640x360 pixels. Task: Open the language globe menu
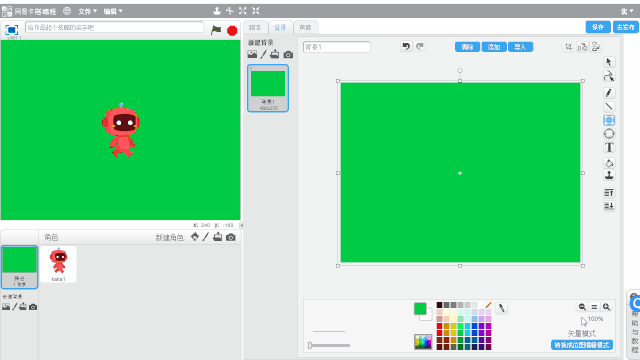(67, 11)
